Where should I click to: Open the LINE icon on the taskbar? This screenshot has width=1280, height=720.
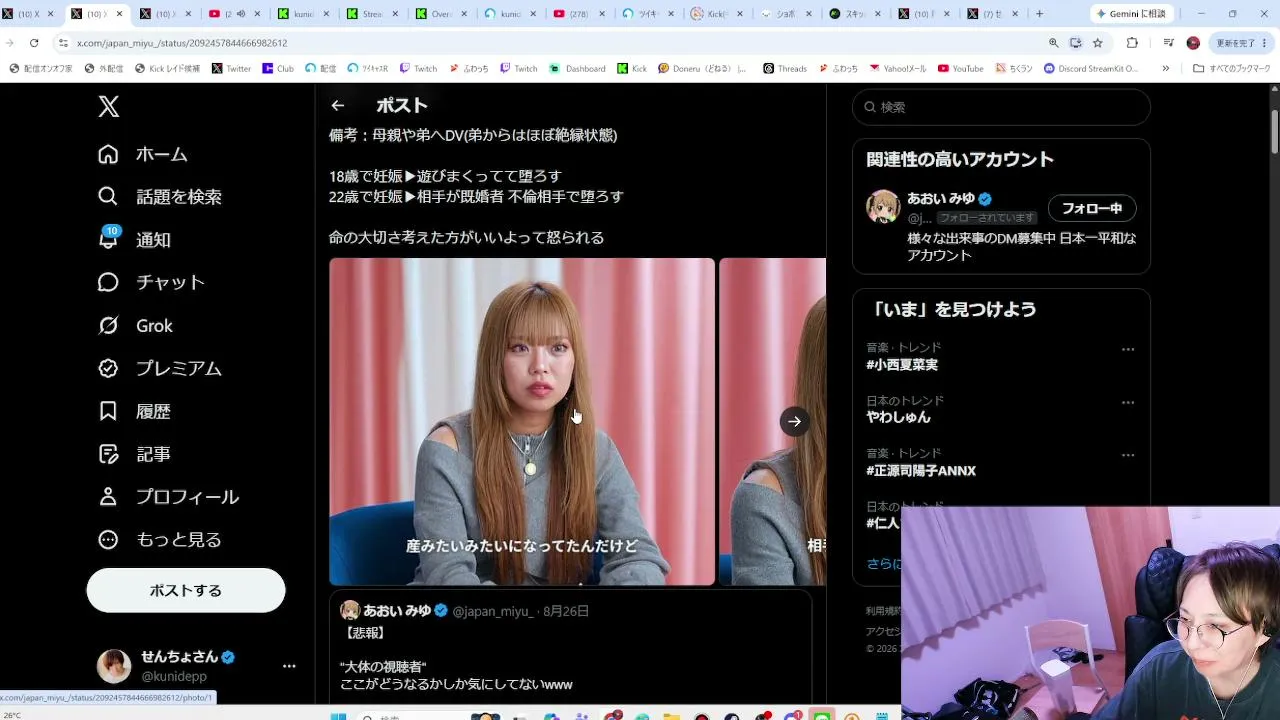pos(822,716)
